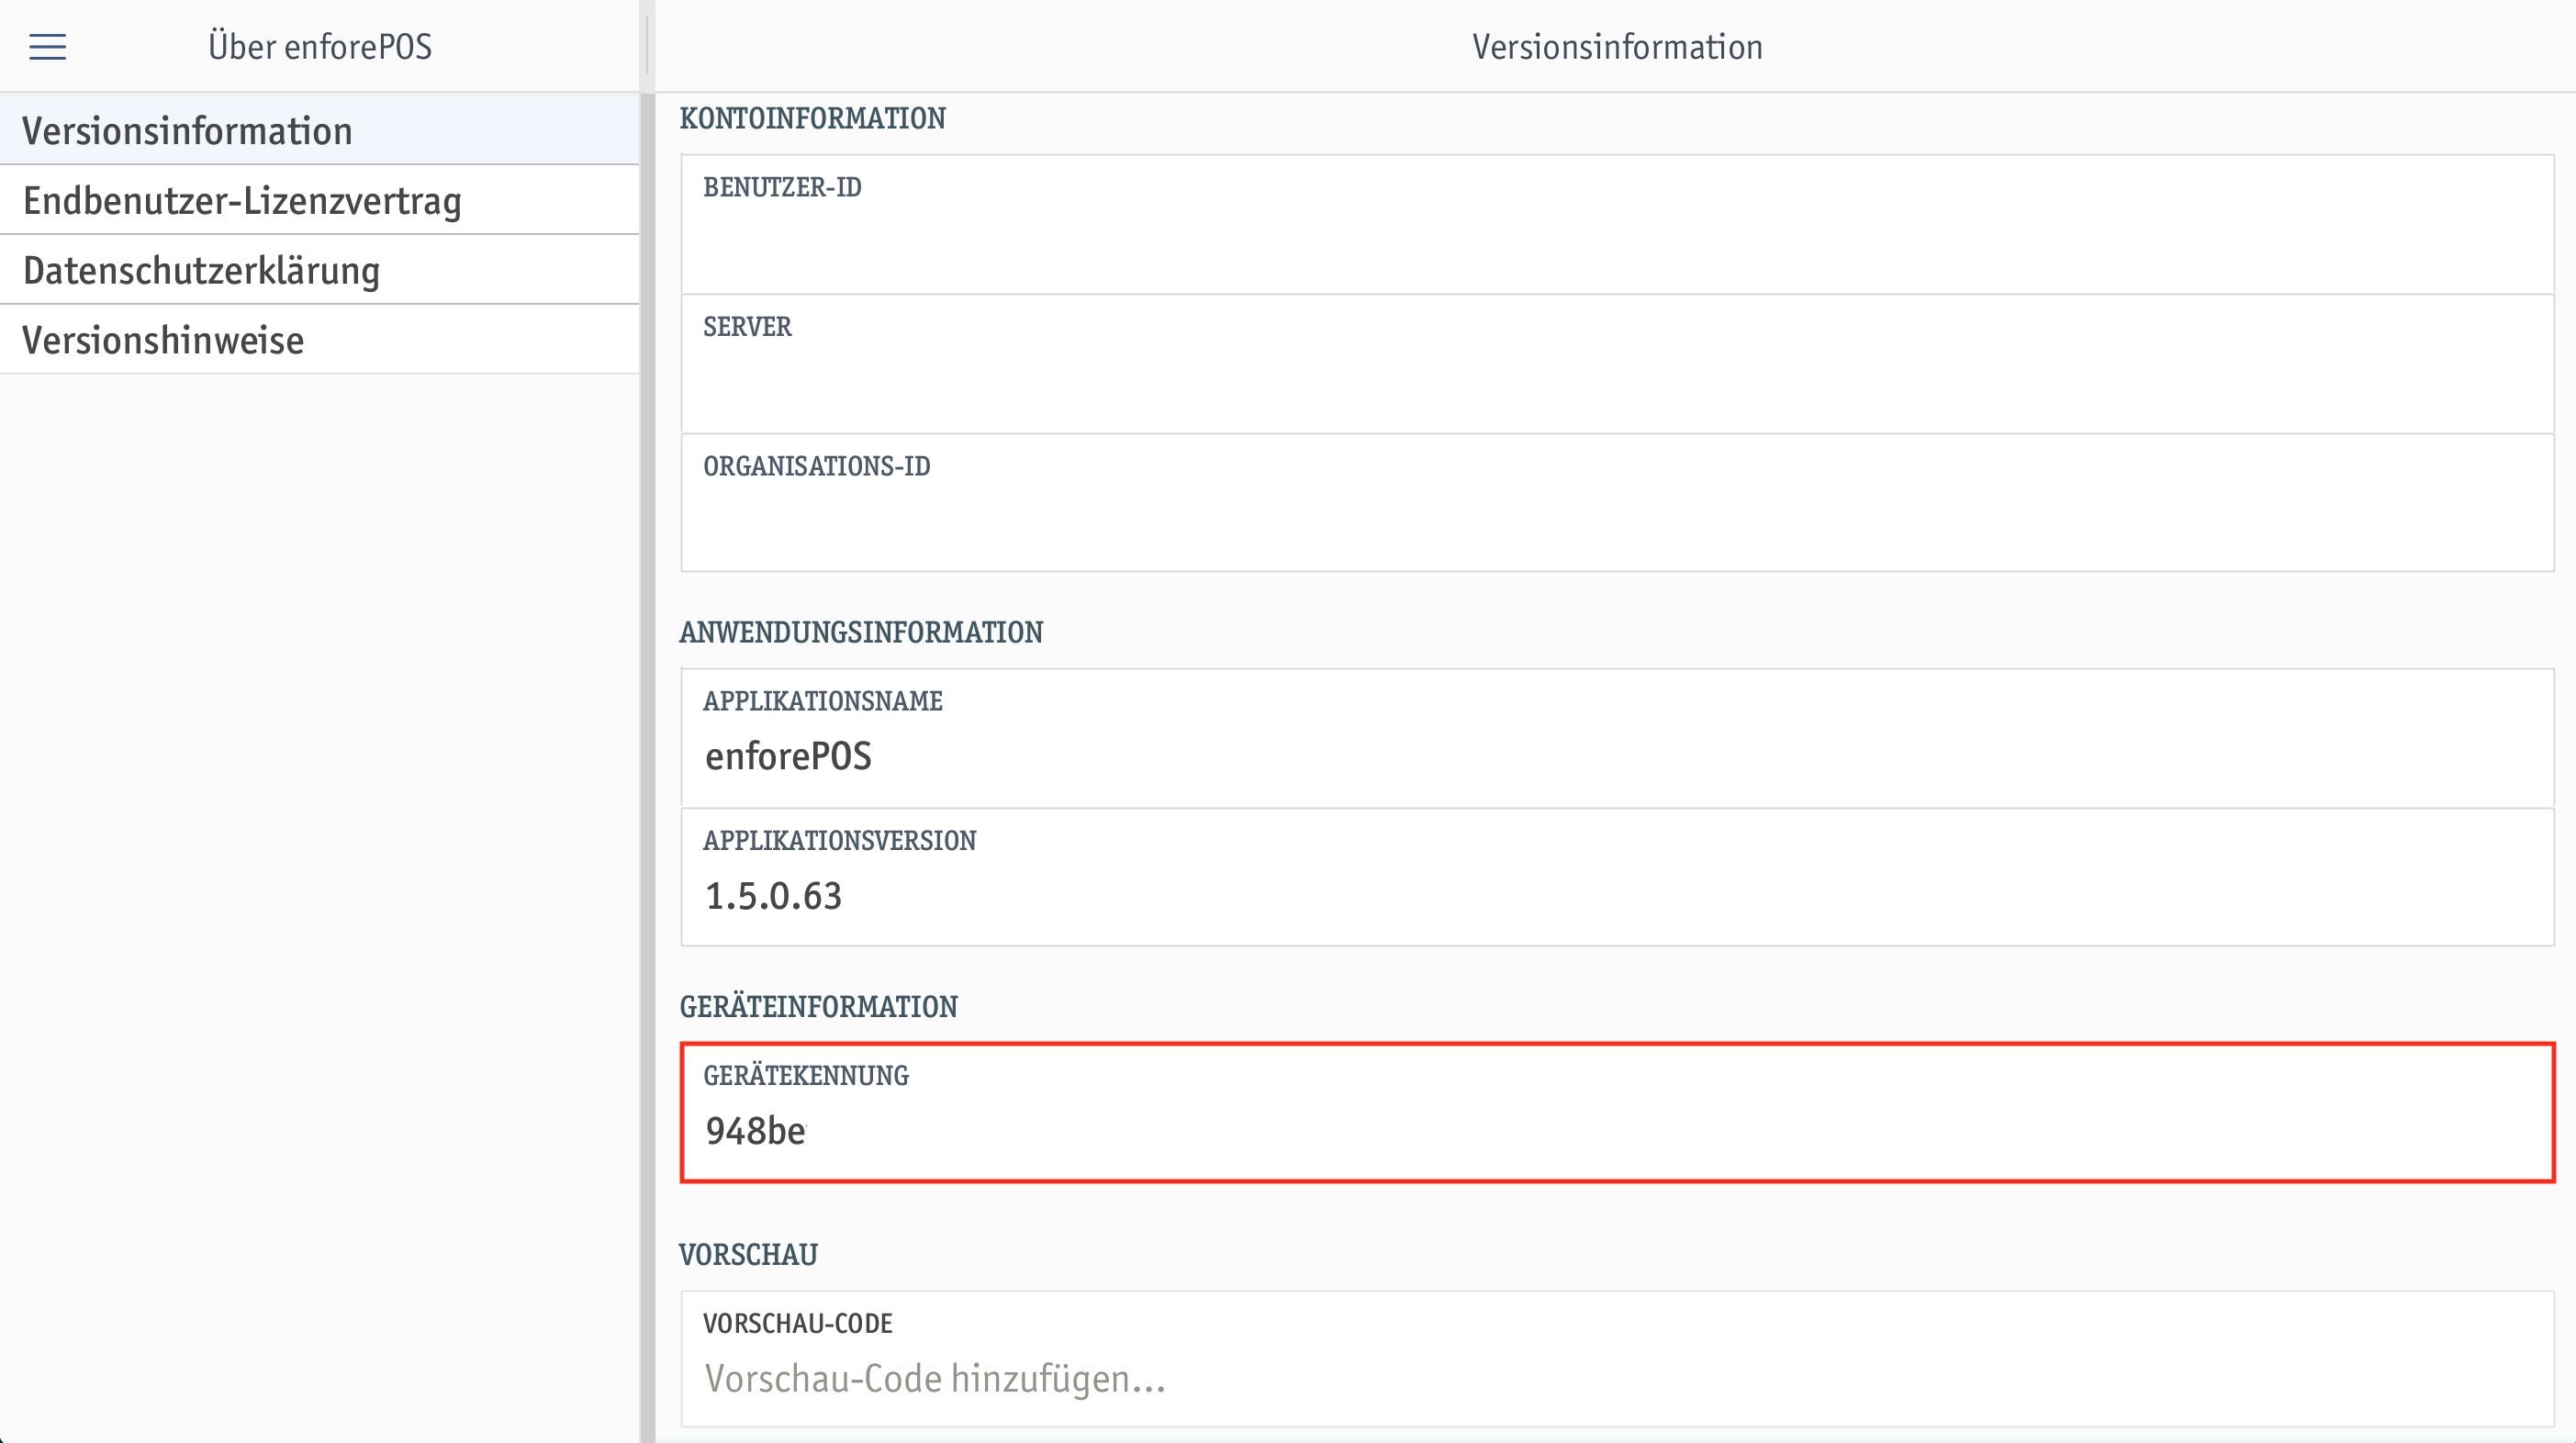Open Versionshinweise page
2576x1443 pixels.
pos(319,340)
